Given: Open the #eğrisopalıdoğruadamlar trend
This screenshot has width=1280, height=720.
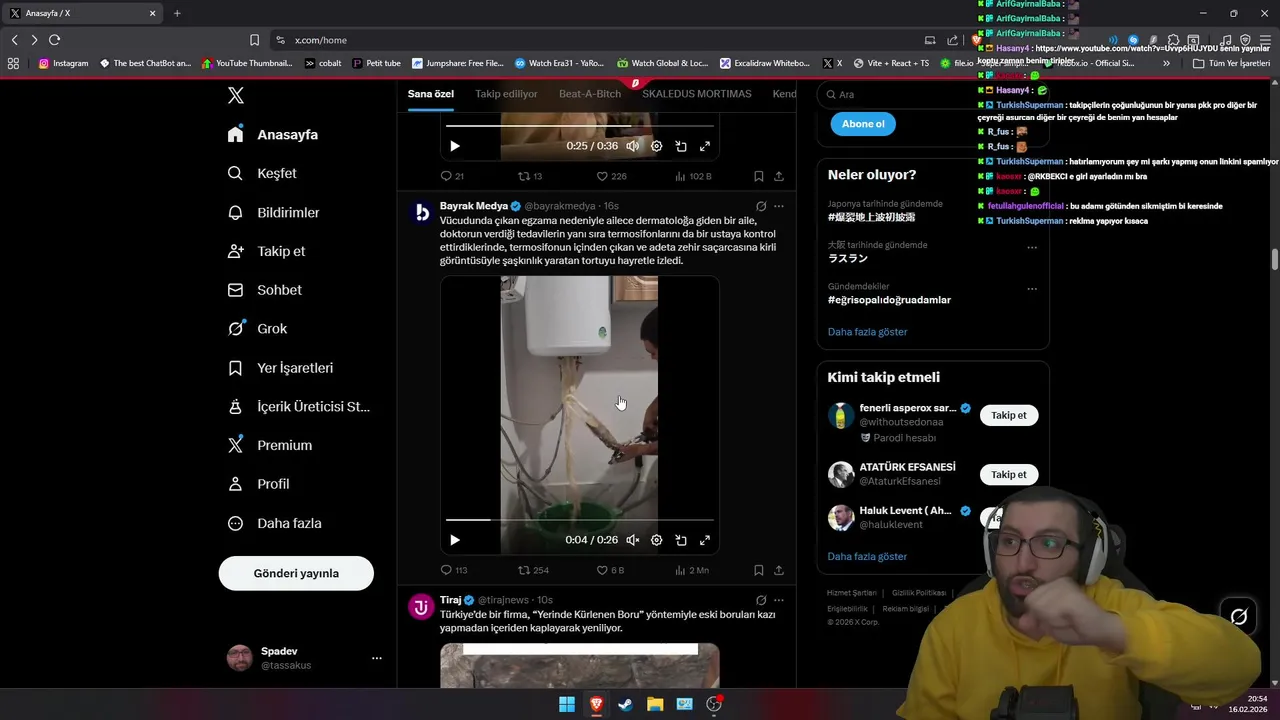Looking at the screenshot, I should pyautogui.click(x=889, y=299).
